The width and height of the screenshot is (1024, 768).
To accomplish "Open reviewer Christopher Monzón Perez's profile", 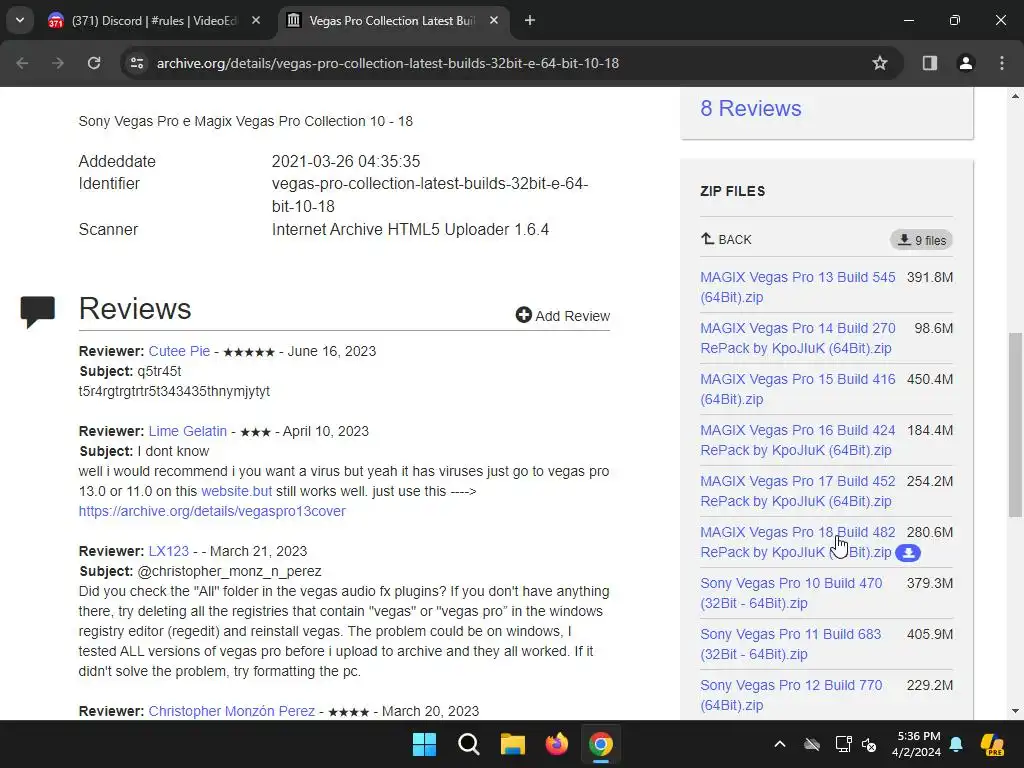I will 231,711.
